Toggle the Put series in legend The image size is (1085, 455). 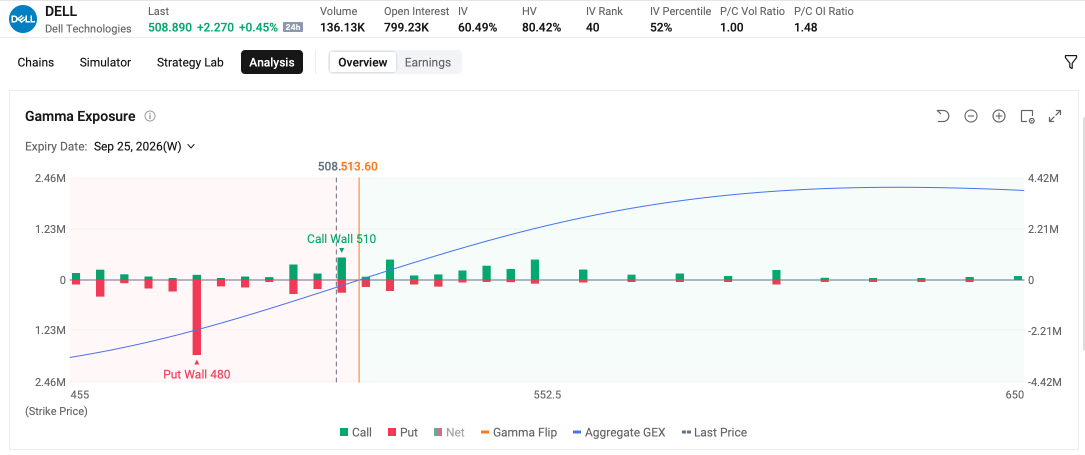402,432
